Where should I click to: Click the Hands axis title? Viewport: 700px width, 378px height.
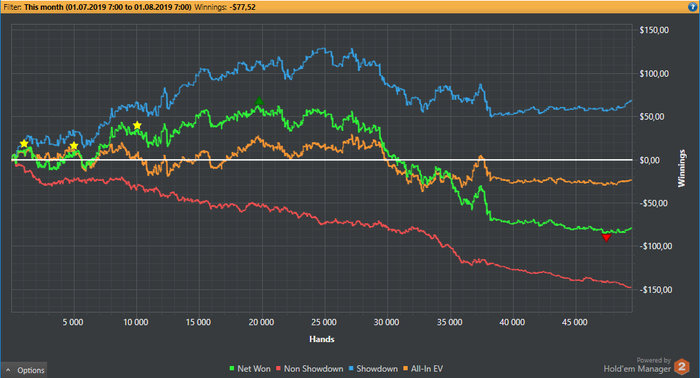coord(321,339)
